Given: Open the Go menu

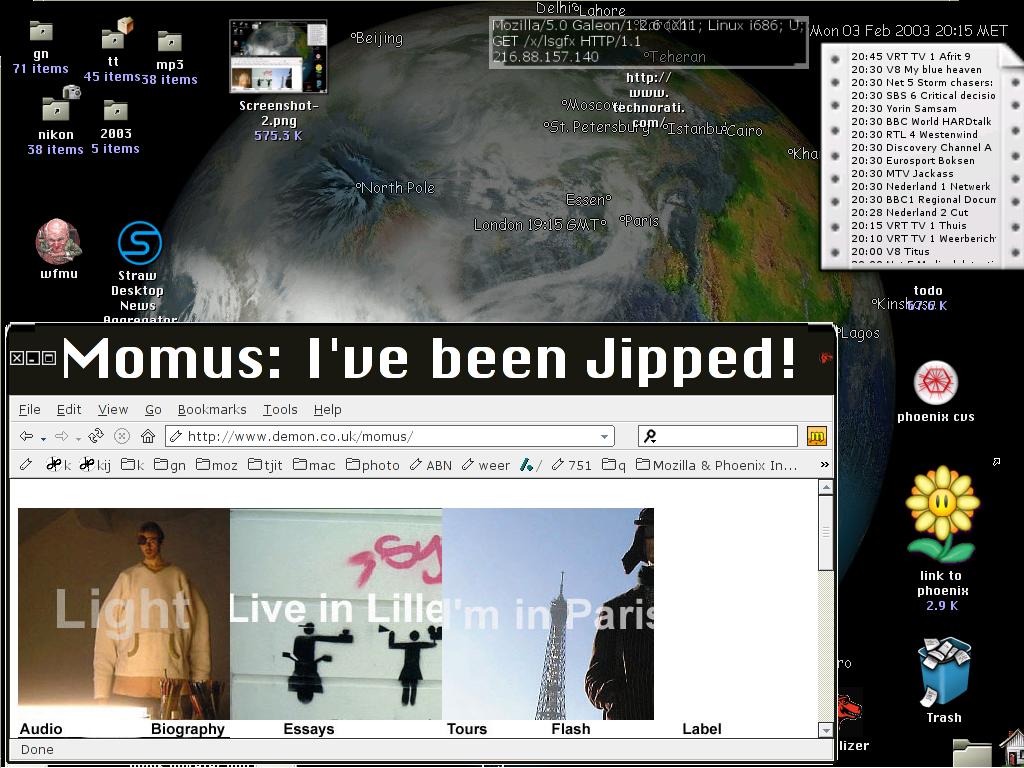Looking at the screenshot, I should click(x=153, y=409).
